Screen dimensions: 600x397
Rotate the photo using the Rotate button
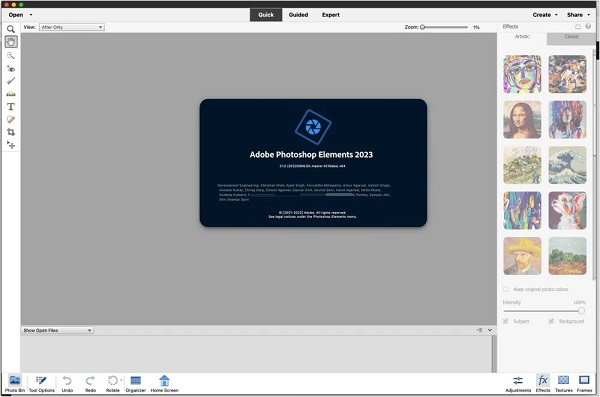(112, 384)
